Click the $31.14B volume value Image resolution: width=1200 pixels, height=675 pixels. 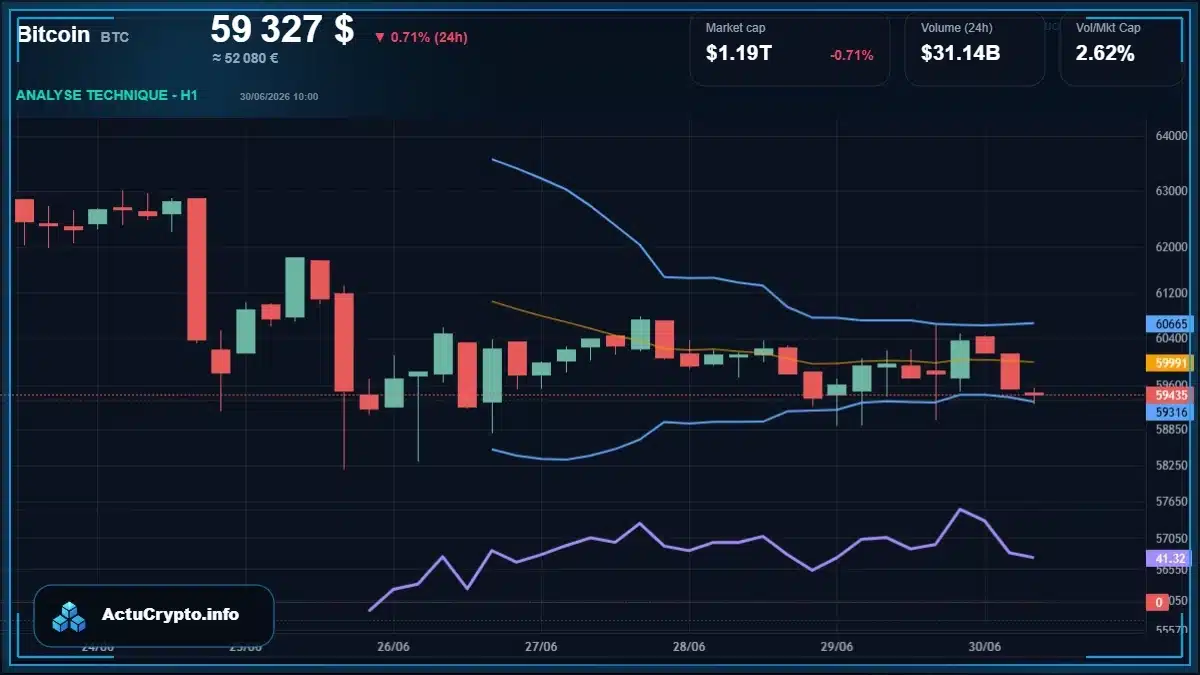coord(961,54)
